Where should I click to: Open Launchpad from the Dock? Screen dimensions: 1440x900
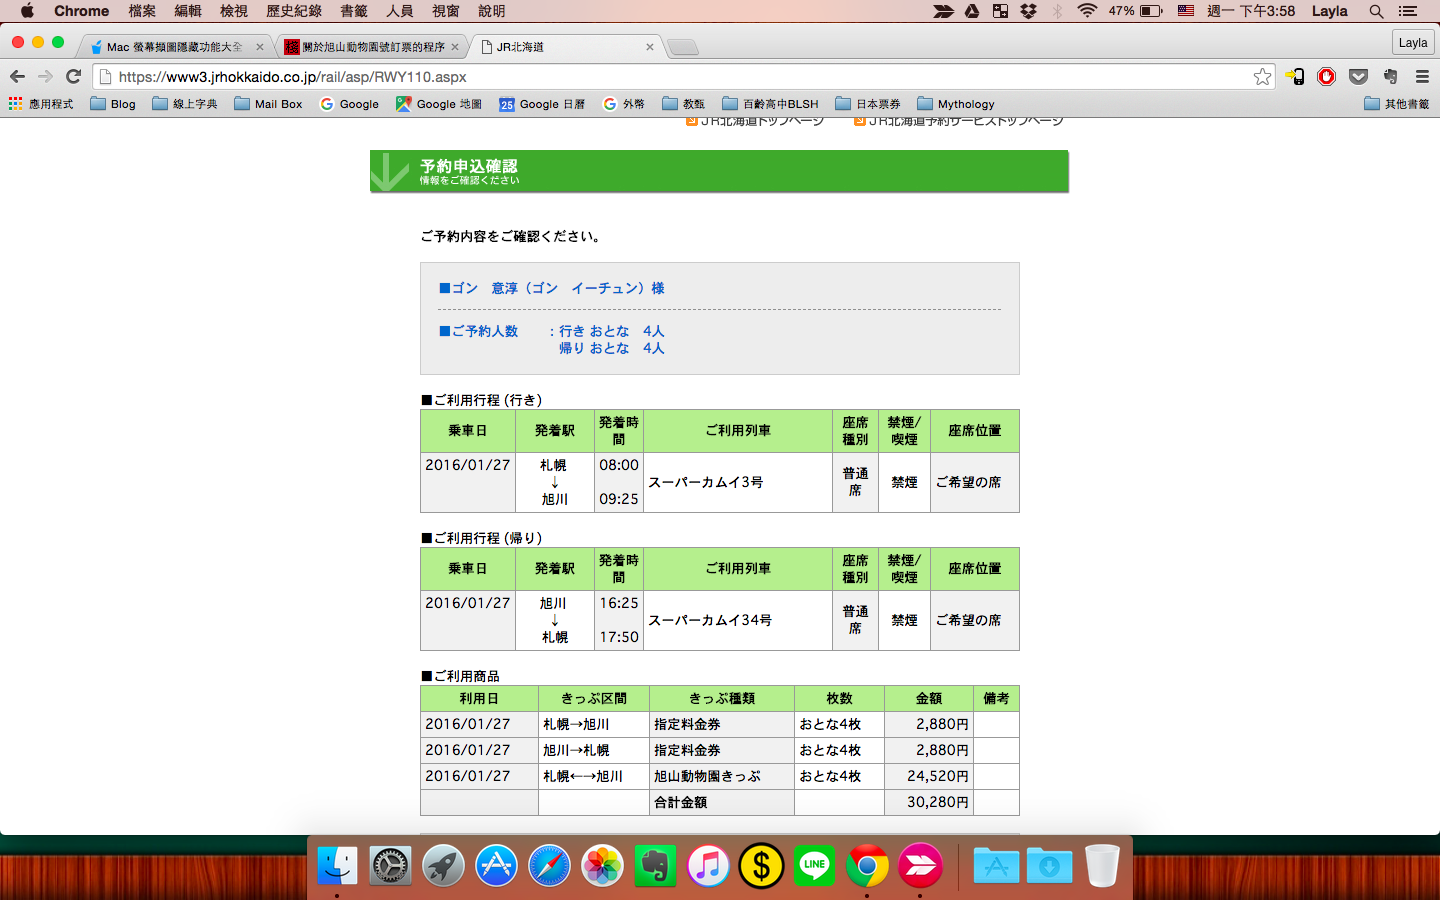pyautogui.click(x=443, y=866)
